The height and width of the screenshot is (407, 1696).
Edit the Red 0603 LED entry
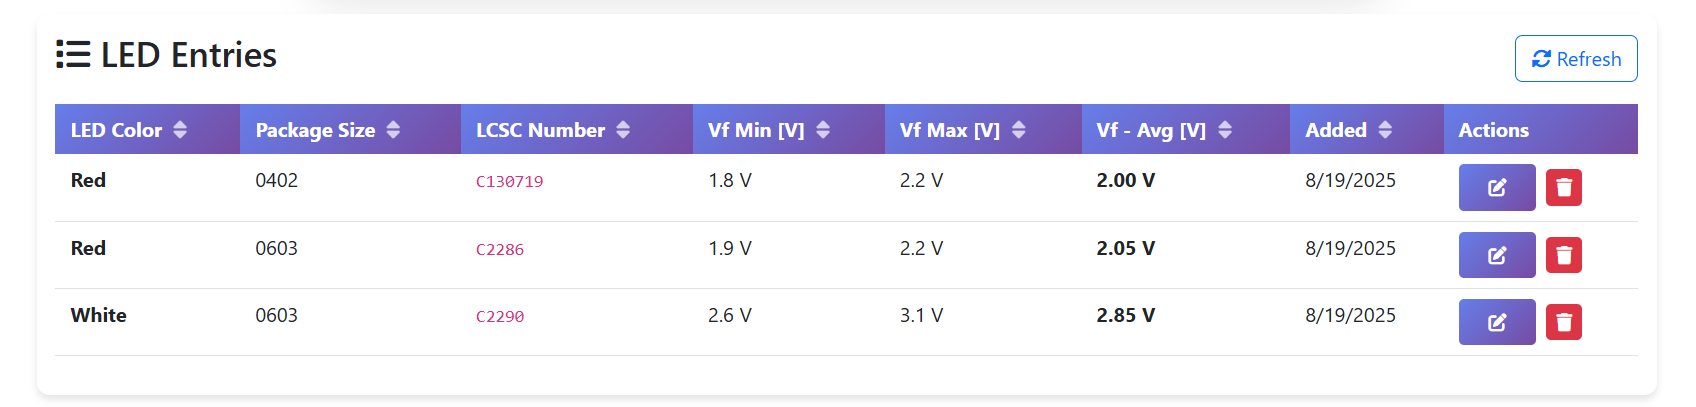(x=1496, y=255)
